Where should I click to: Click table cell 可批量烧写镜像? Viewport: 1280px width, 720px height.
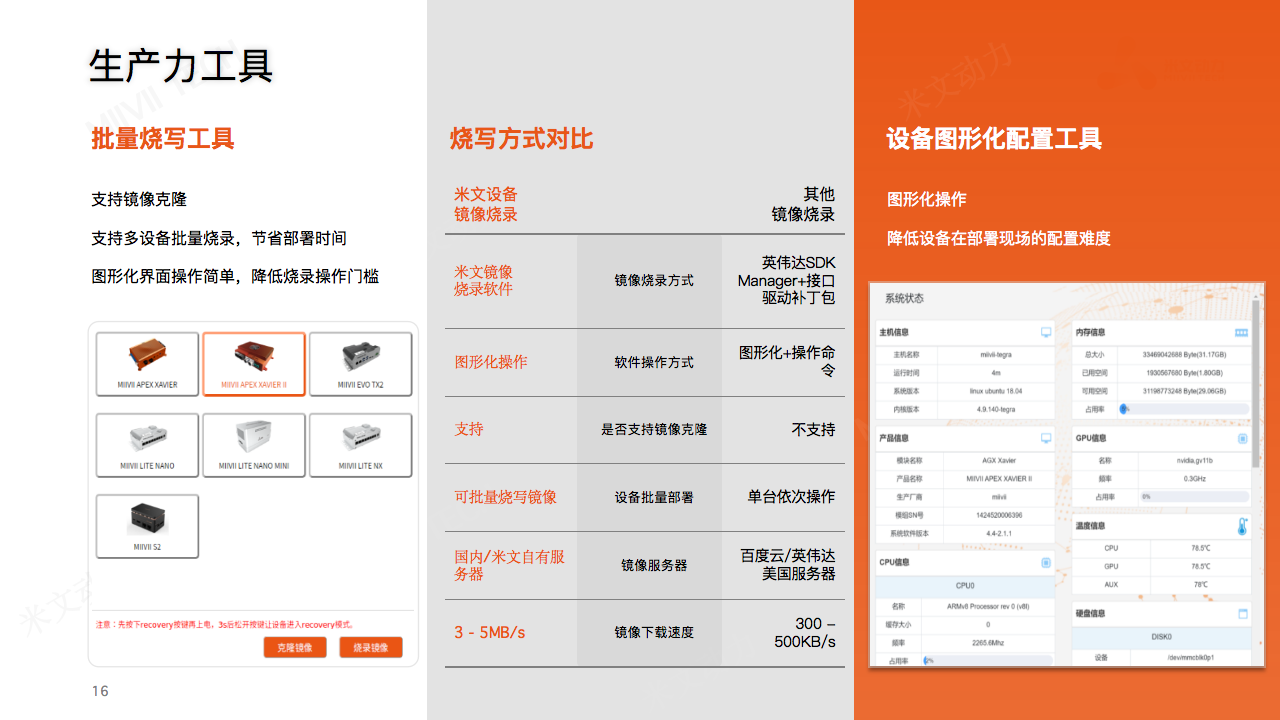click(x=506, y=497)
